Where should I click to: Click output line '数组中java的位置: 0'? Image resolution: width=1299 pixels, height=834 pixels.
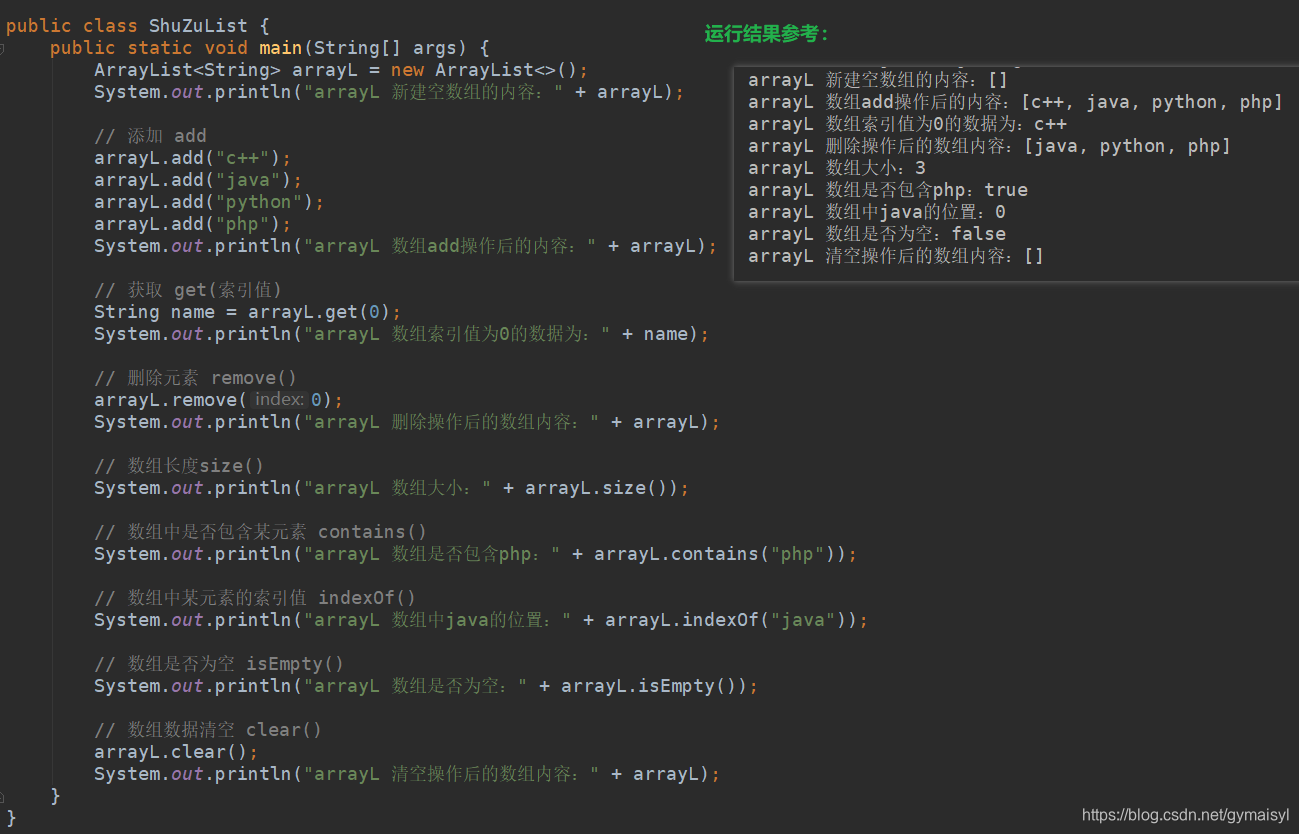click(877, 212)
